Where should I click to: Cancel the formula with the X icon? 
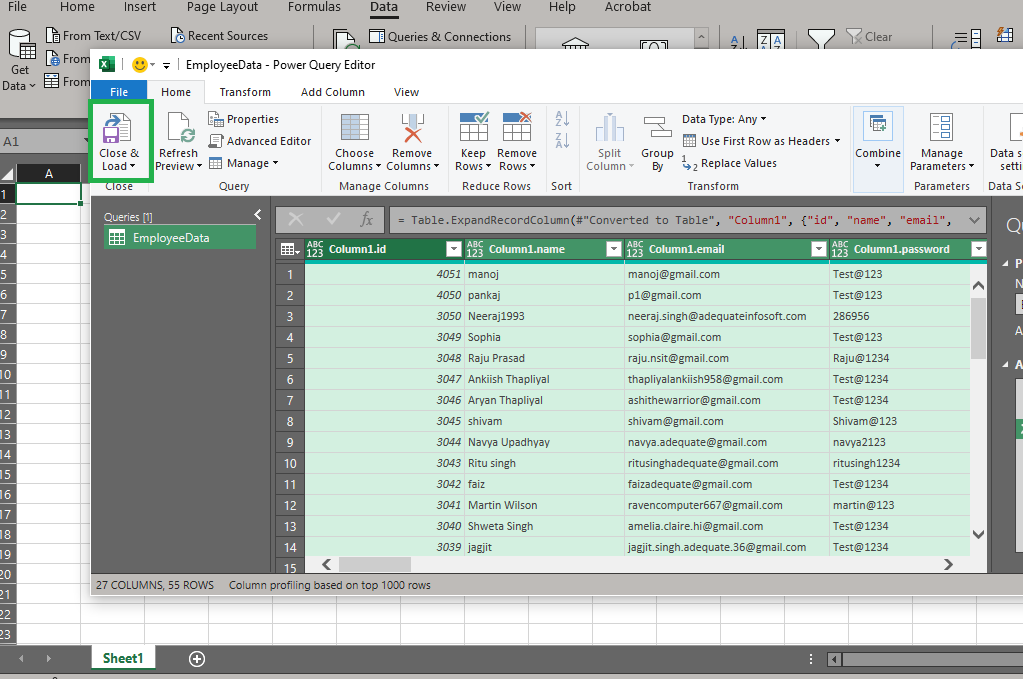296,220
